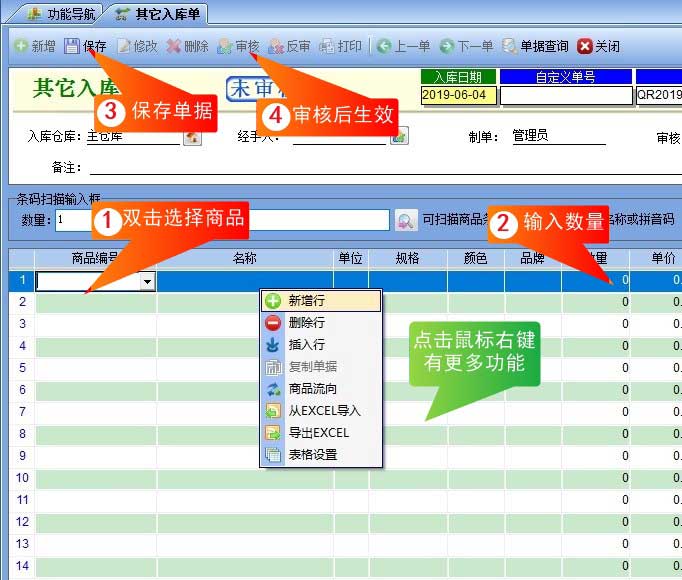Image resolution: width=682 pixels, height=580 pixels.
Task: Choose 插入行 from the context menu
Action: click(x=321, y=345)
